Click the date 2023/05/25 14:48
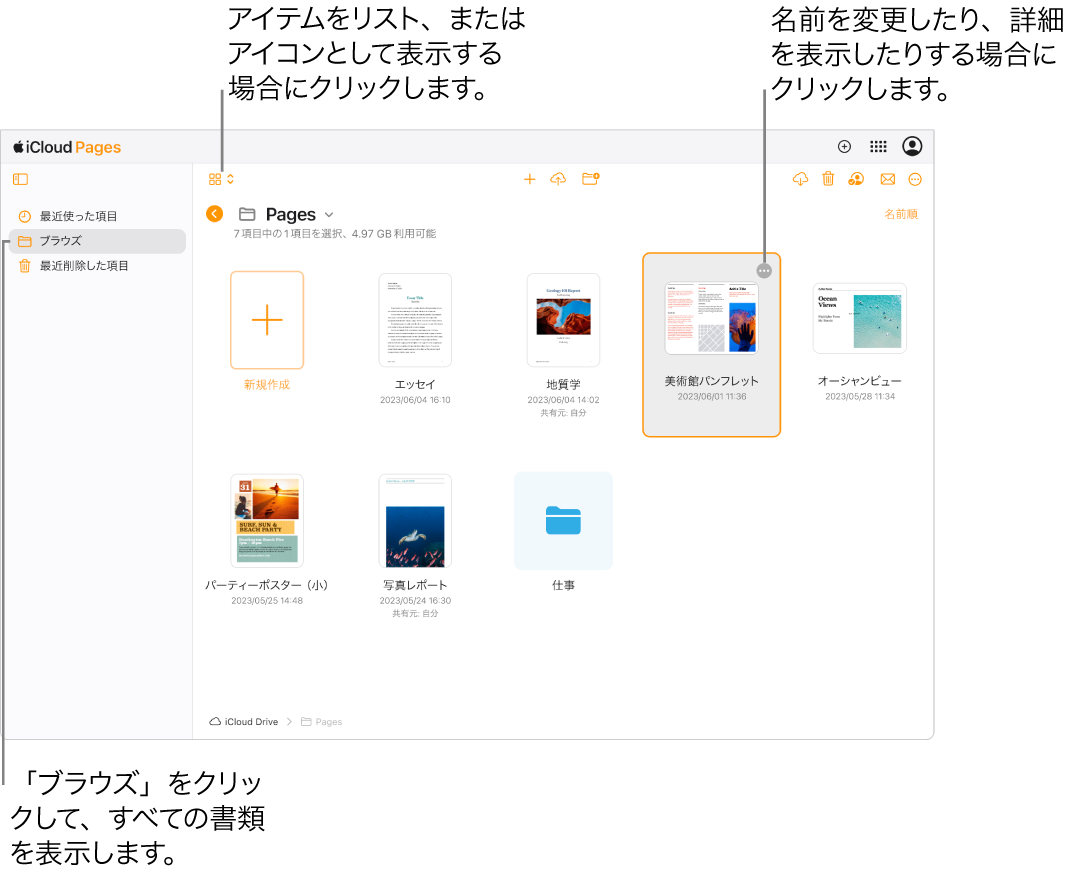The width and height of the screenshot is (1079, 873). tap(267, 601)
